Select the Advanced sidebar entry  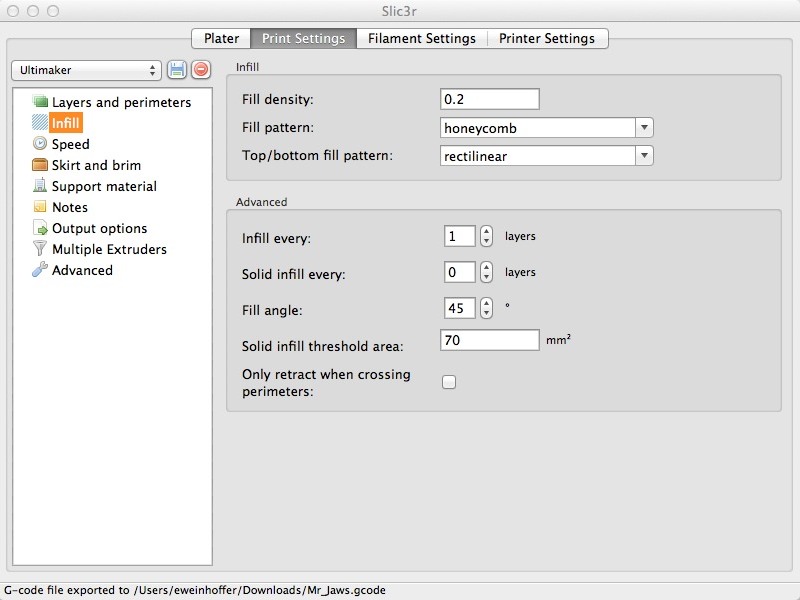click(x=82, y=270)
